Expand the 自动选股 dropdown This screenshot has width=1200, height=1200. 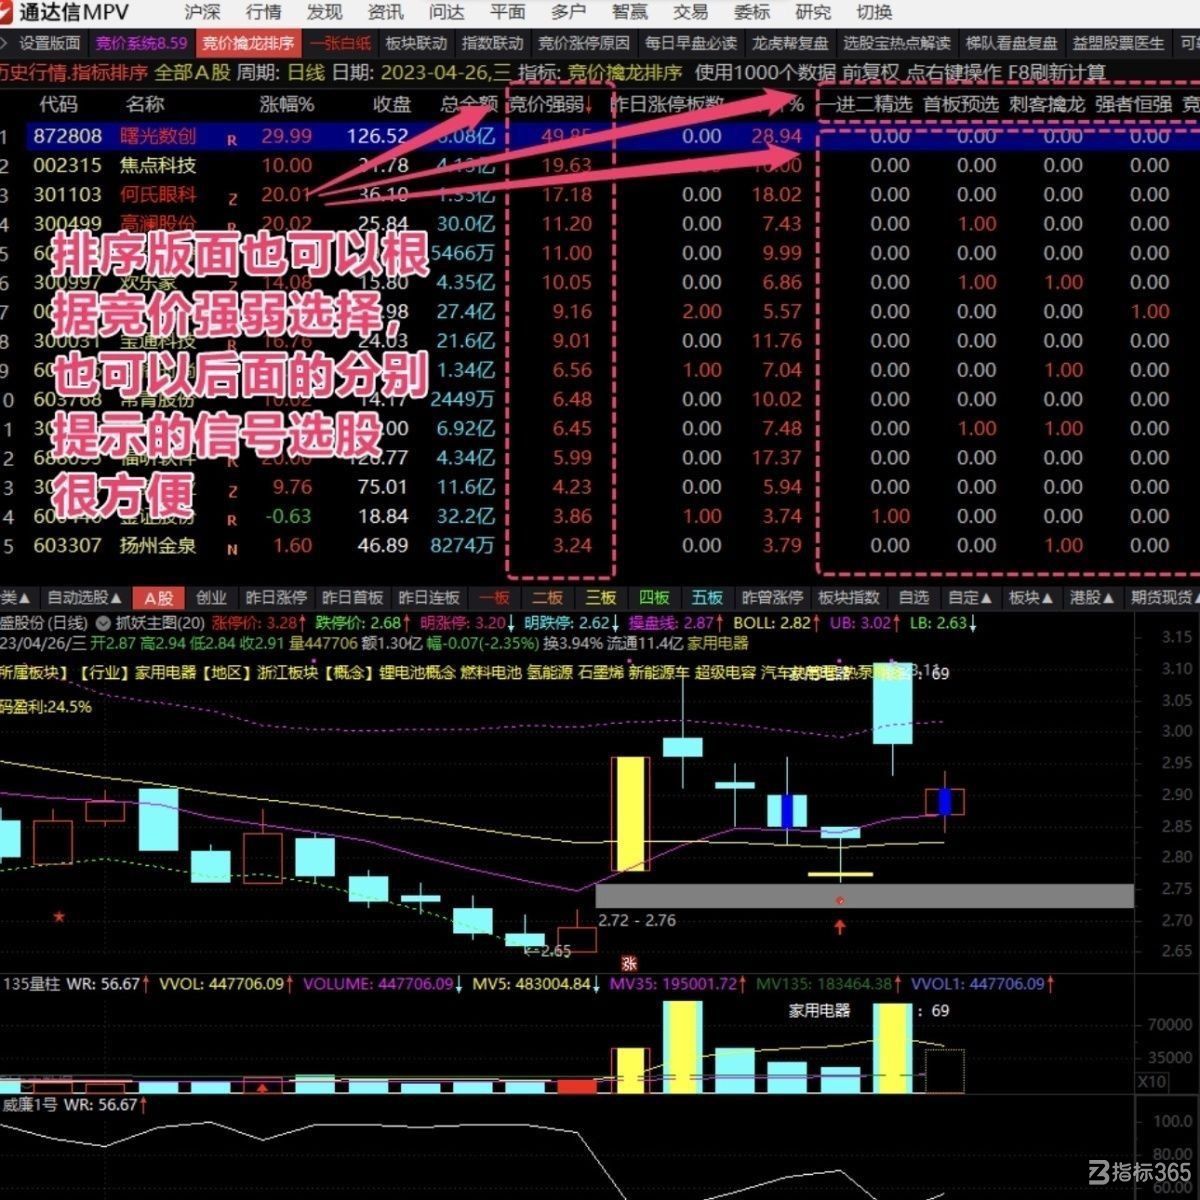[x=84, y=598]
